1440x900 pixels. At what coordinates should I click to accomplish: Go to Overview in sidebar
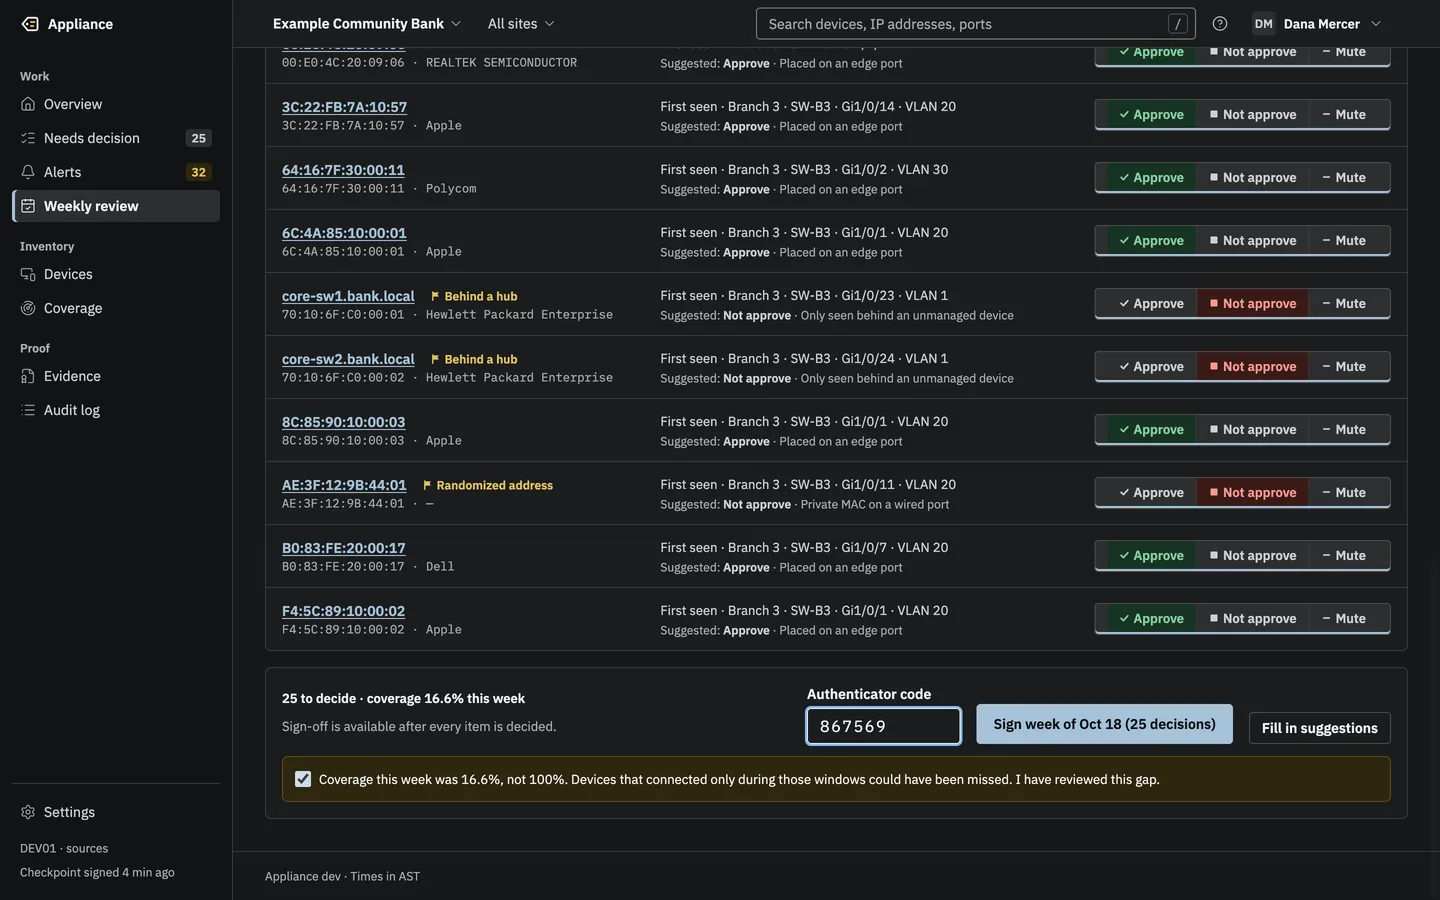116,104
